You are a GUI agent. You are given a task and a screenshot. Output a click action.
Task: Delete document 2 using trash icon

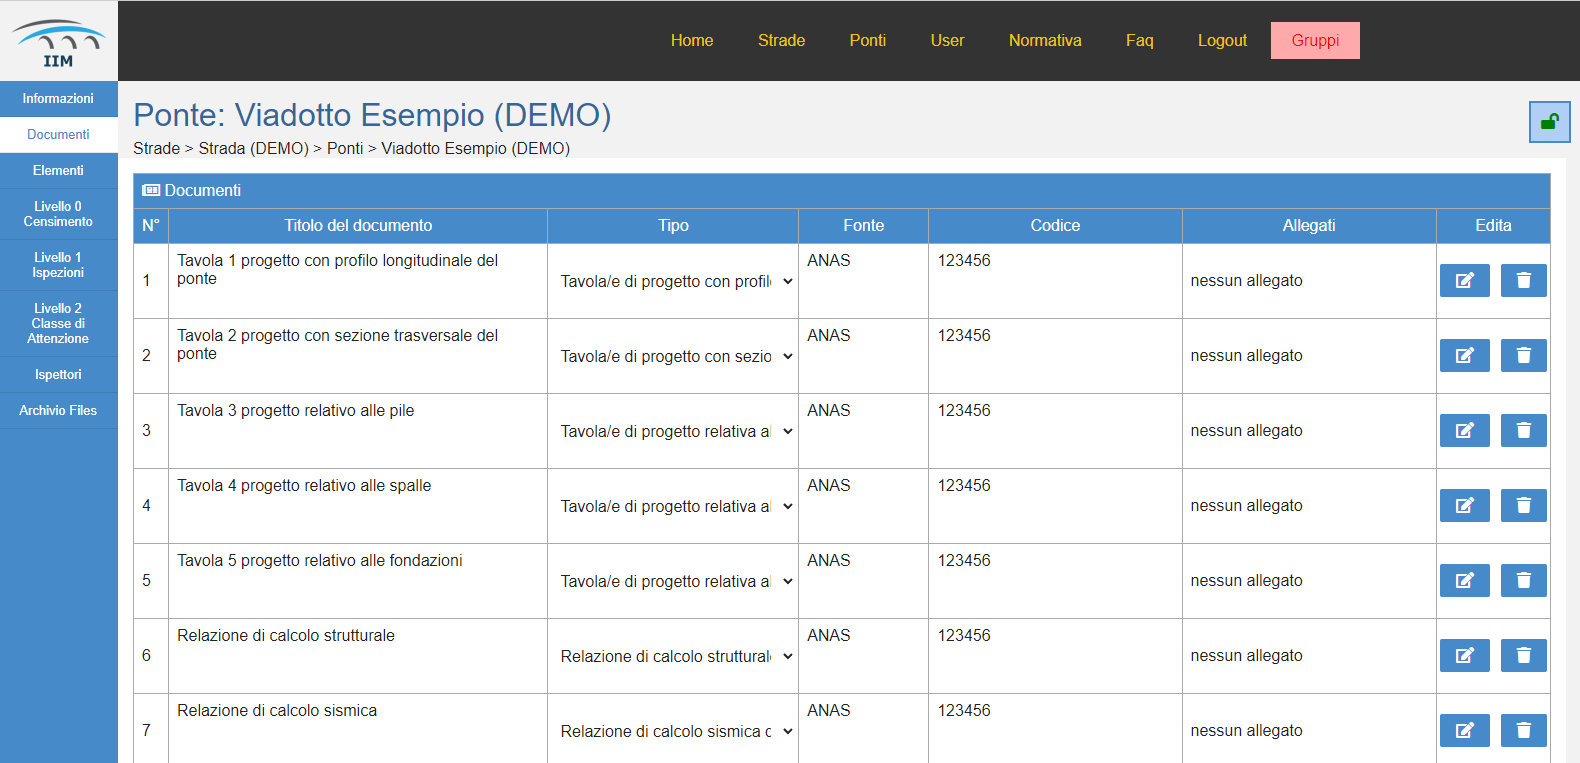[x=1523, y=356]
